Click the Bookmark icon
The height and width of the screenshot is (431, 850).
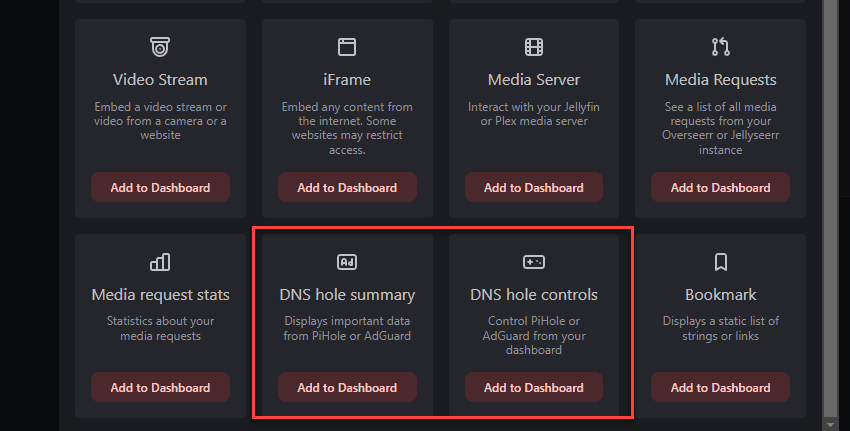(720, 262)
